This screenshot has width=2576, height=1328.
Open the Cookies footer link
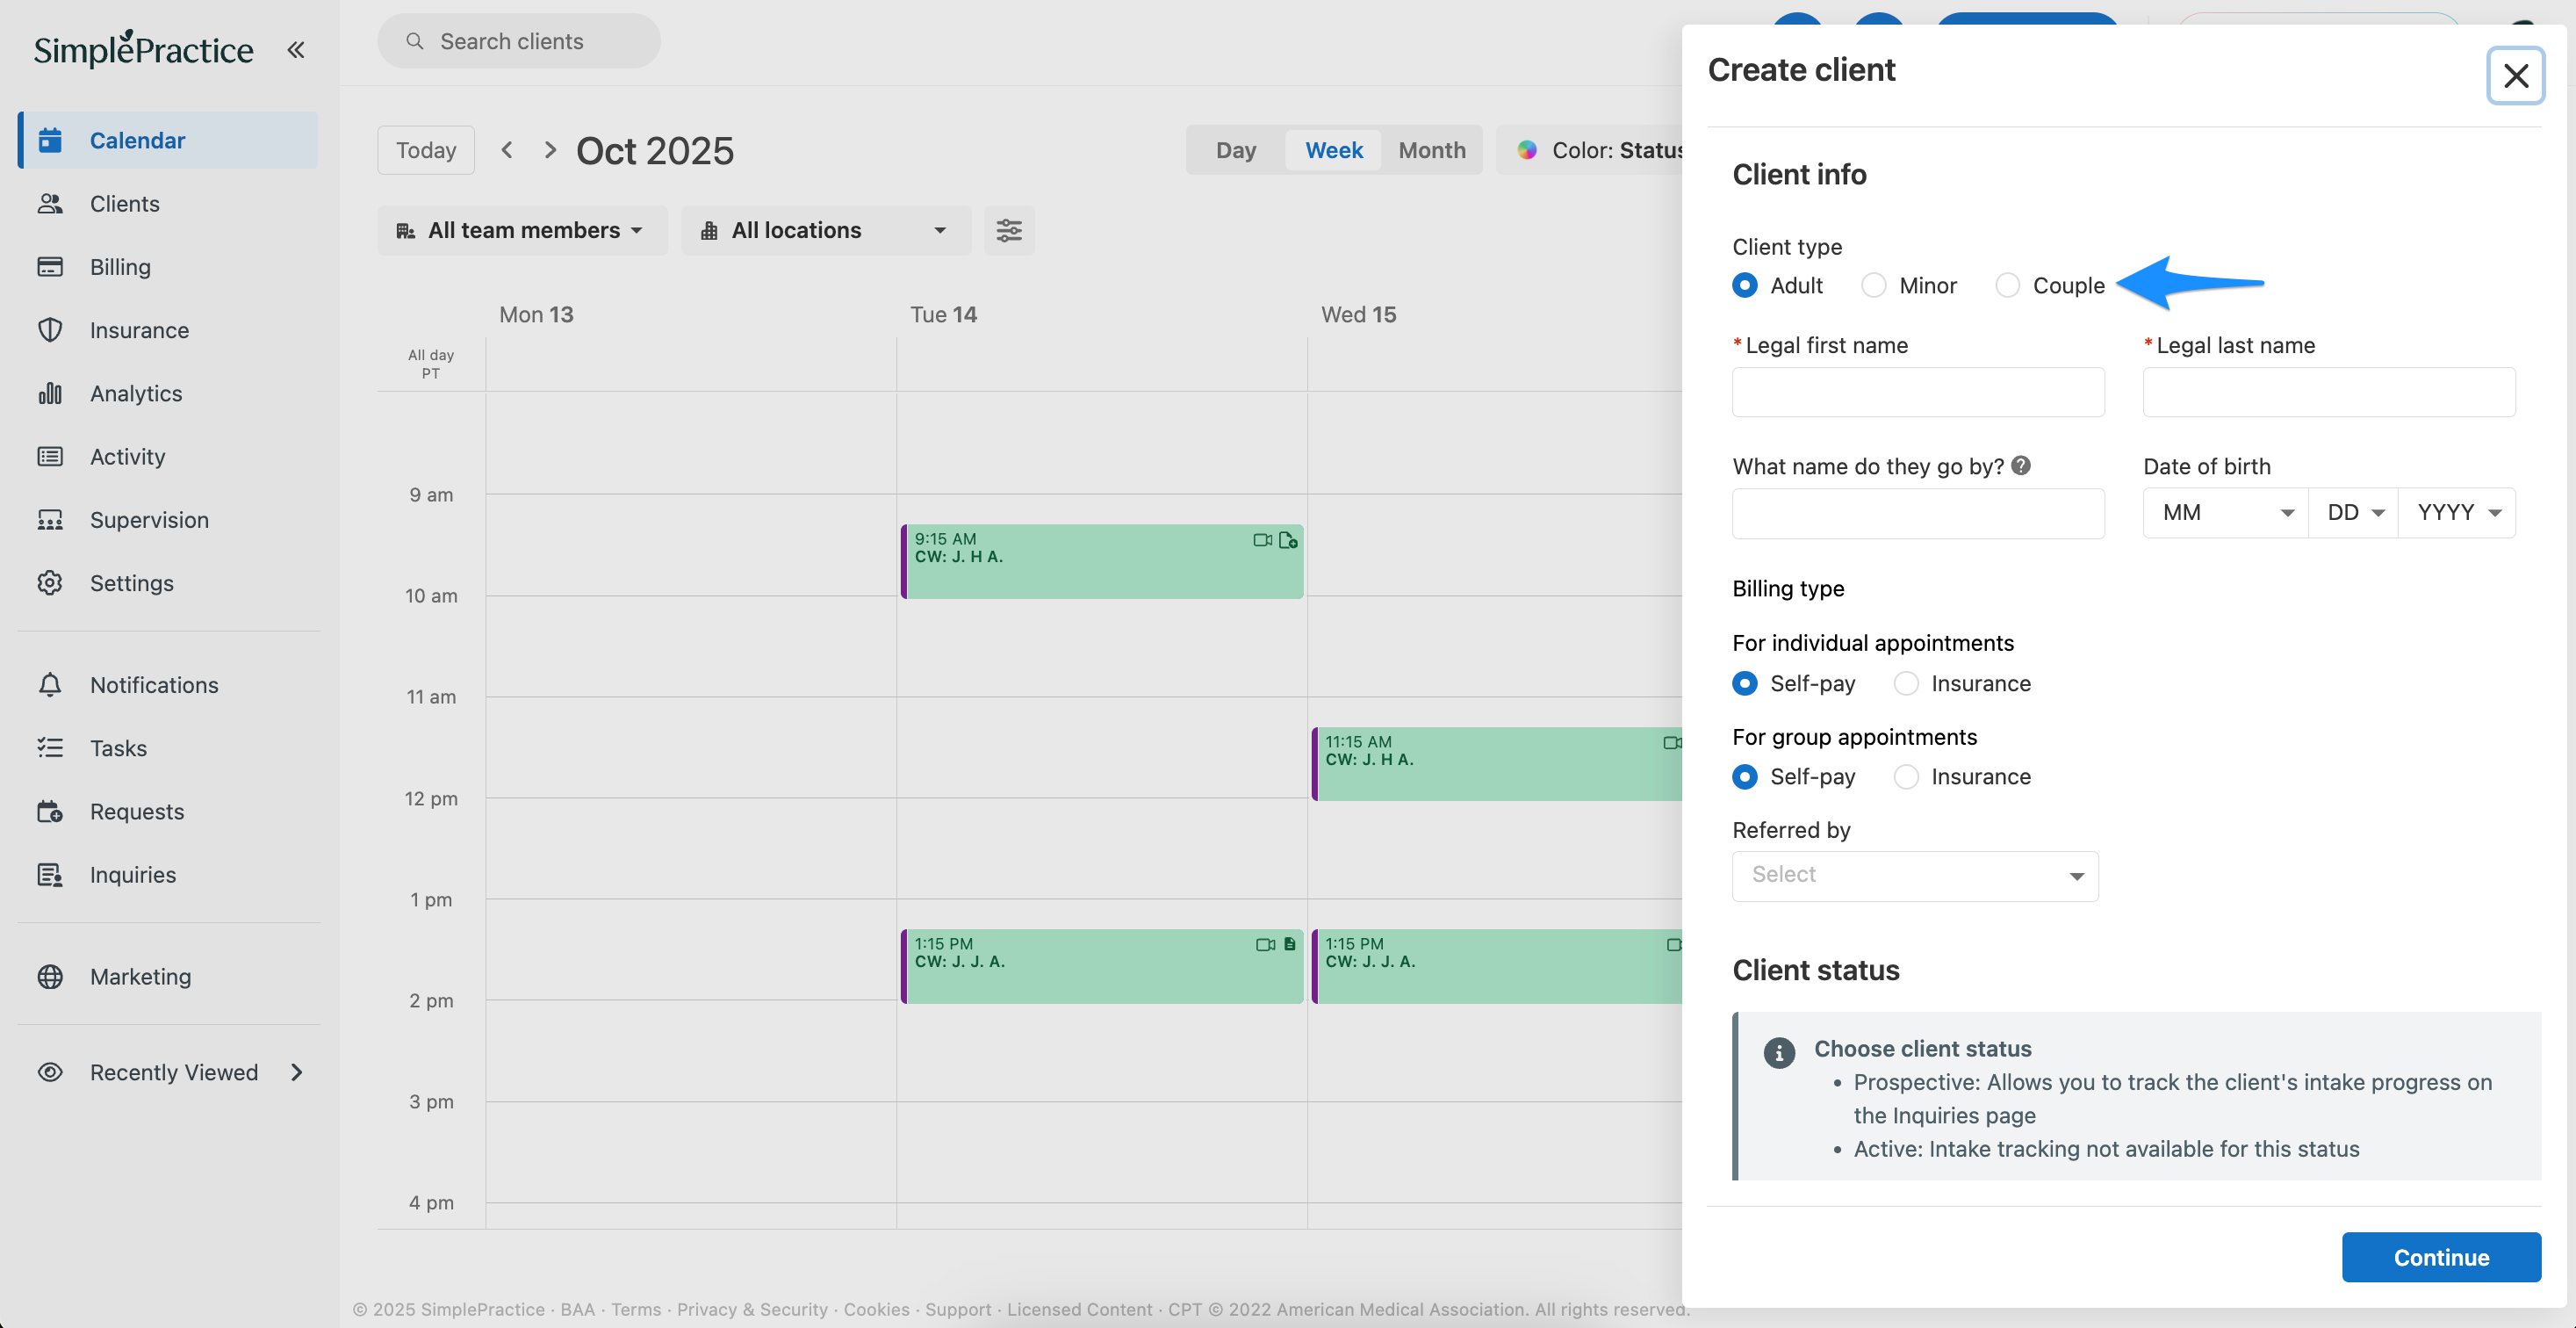[876, 1309]
